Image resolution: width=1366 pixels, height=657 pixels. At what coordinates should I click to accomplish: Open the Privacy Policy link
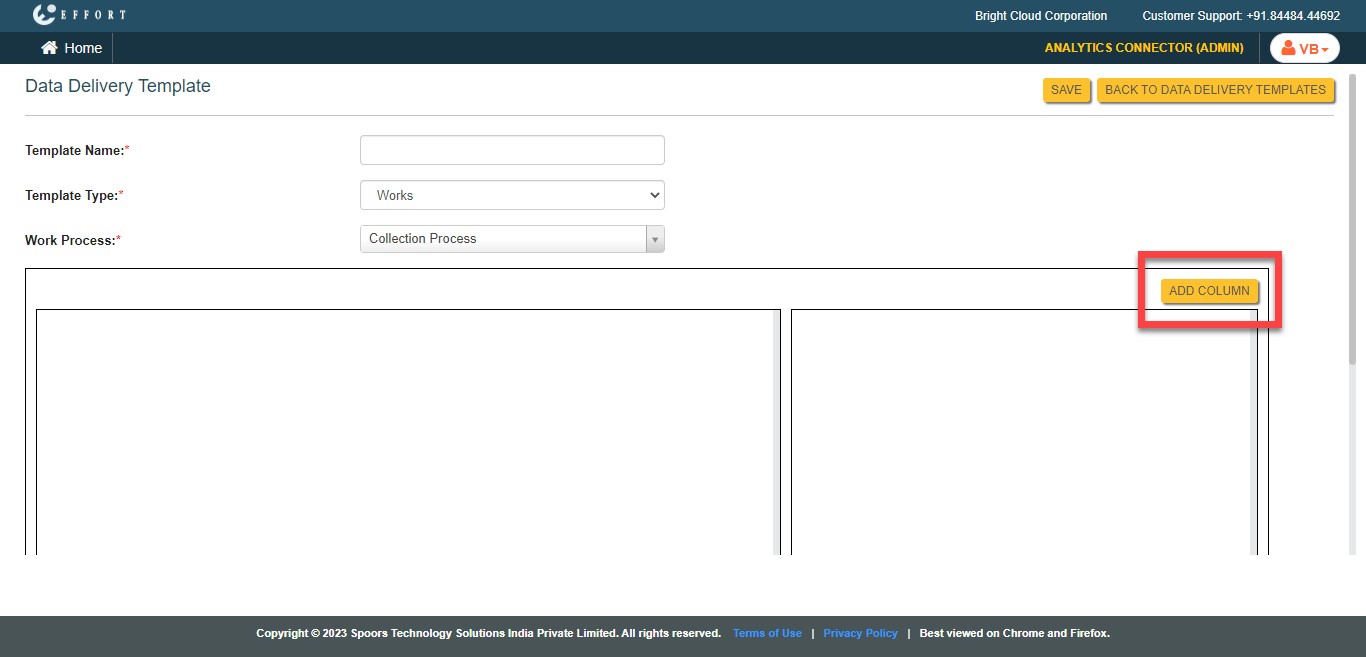tap(860, 633)
